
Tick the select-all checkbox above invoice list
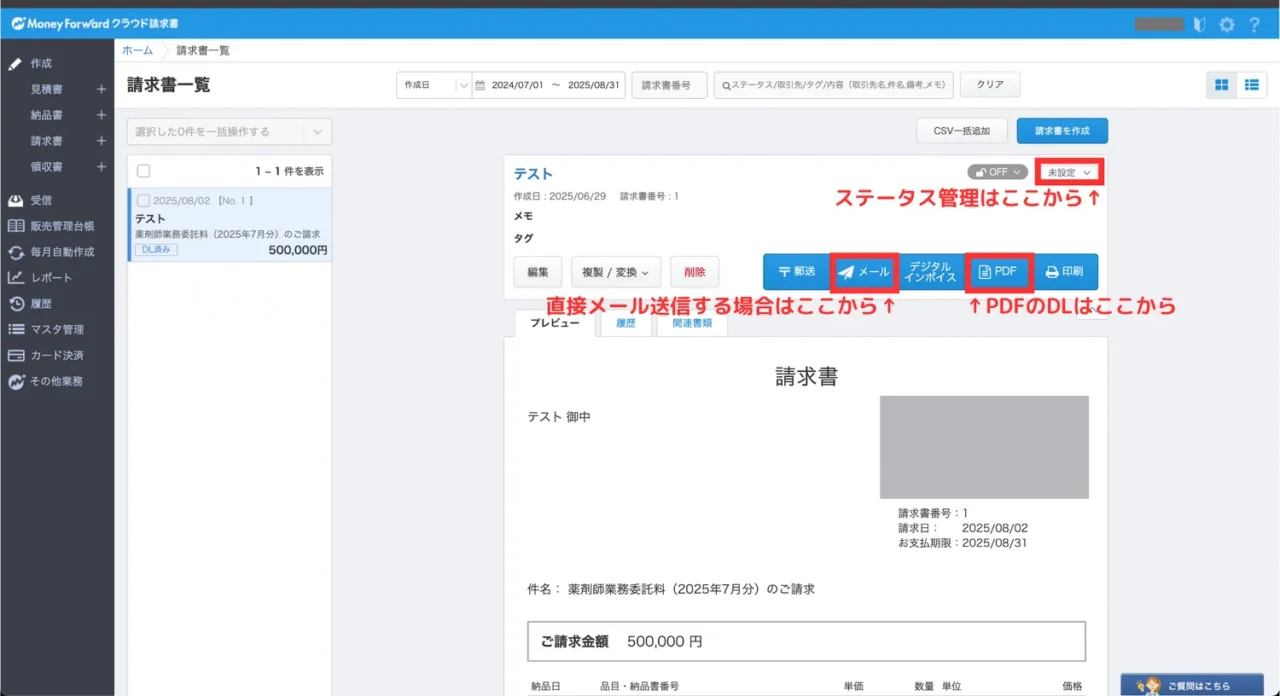coord(143,171)
